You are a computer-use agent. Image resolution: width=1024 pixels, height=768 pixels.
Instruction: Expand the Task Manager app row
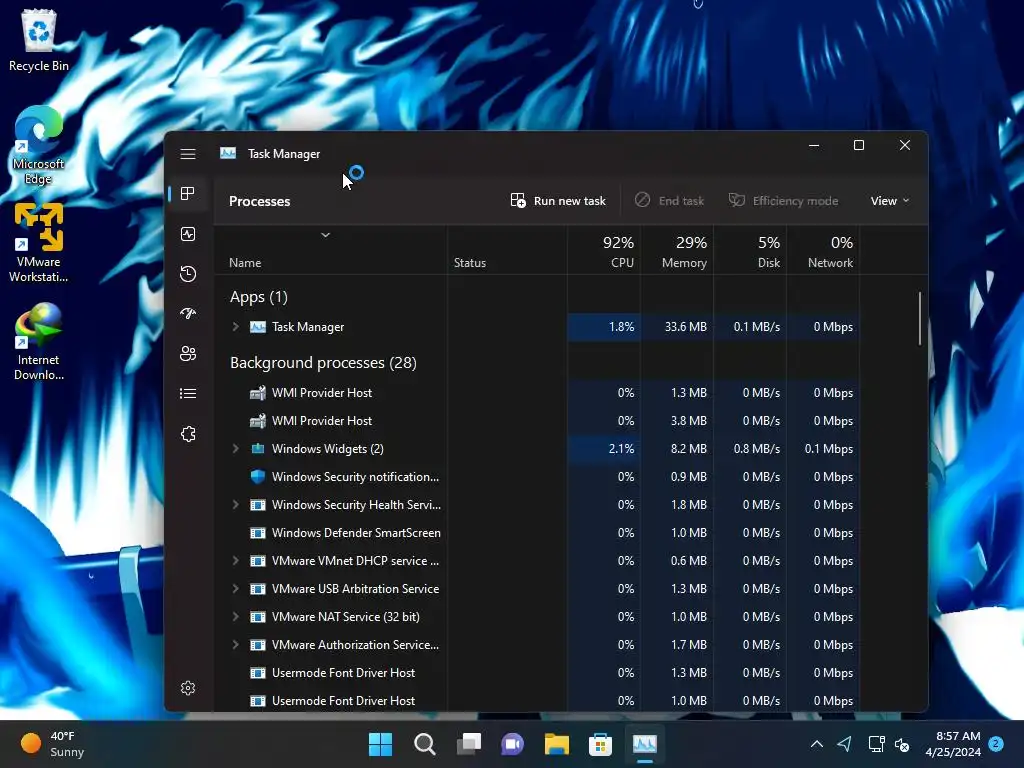[235, 327]
